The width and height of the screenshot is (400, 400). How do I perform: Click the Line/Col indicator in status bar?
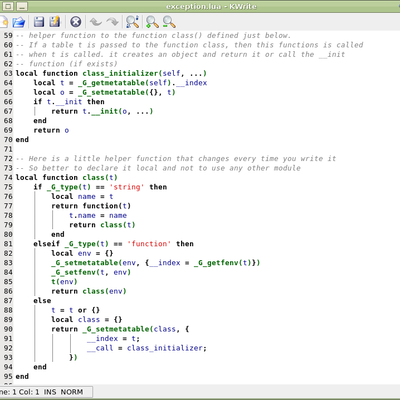[x=20, y=392]
